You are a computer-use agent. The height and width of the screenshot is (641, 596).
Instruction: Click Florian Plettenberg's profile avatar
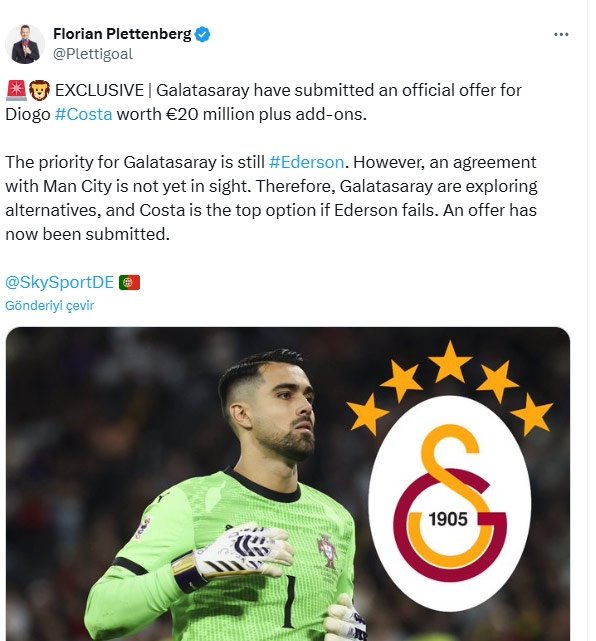[25, 44]
